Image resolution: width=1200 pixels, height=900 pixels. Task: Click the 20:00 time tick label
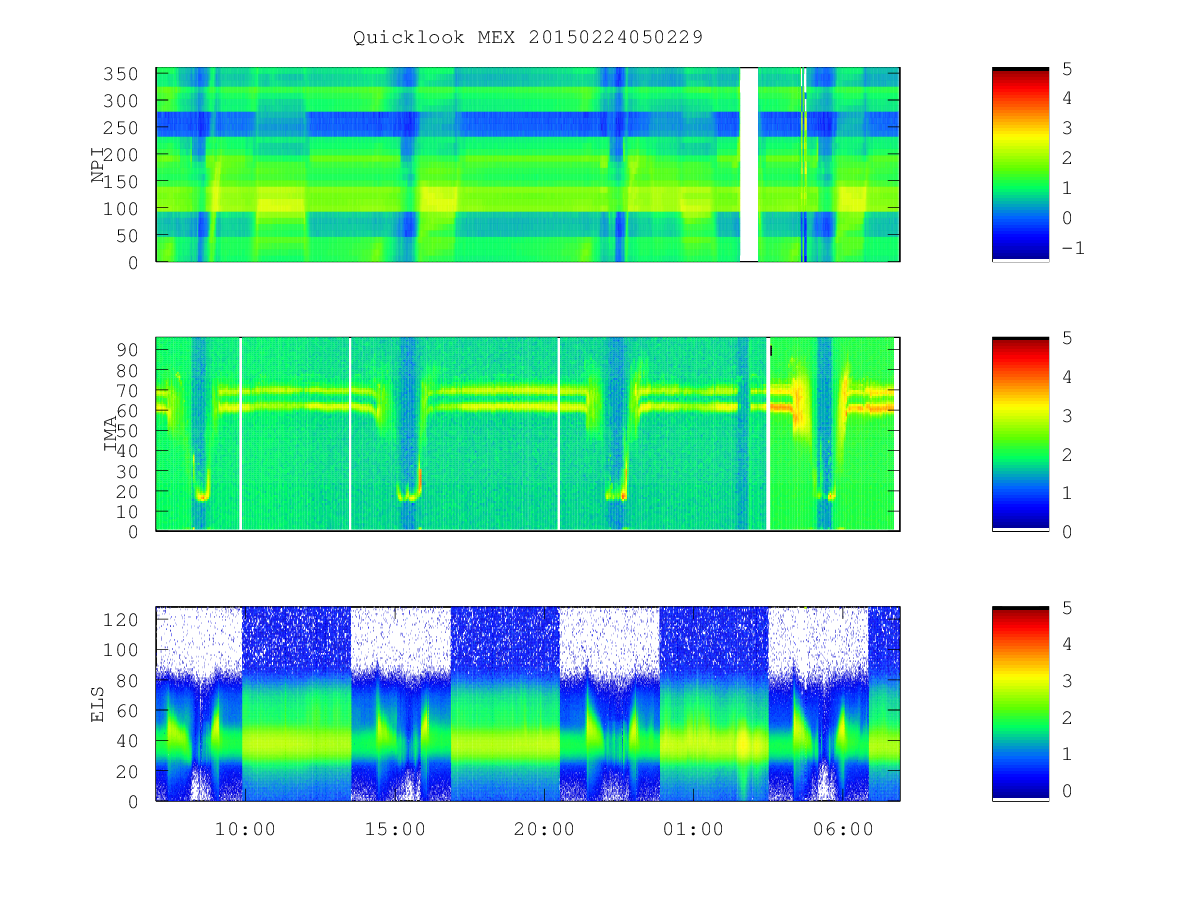click(544, 829)
